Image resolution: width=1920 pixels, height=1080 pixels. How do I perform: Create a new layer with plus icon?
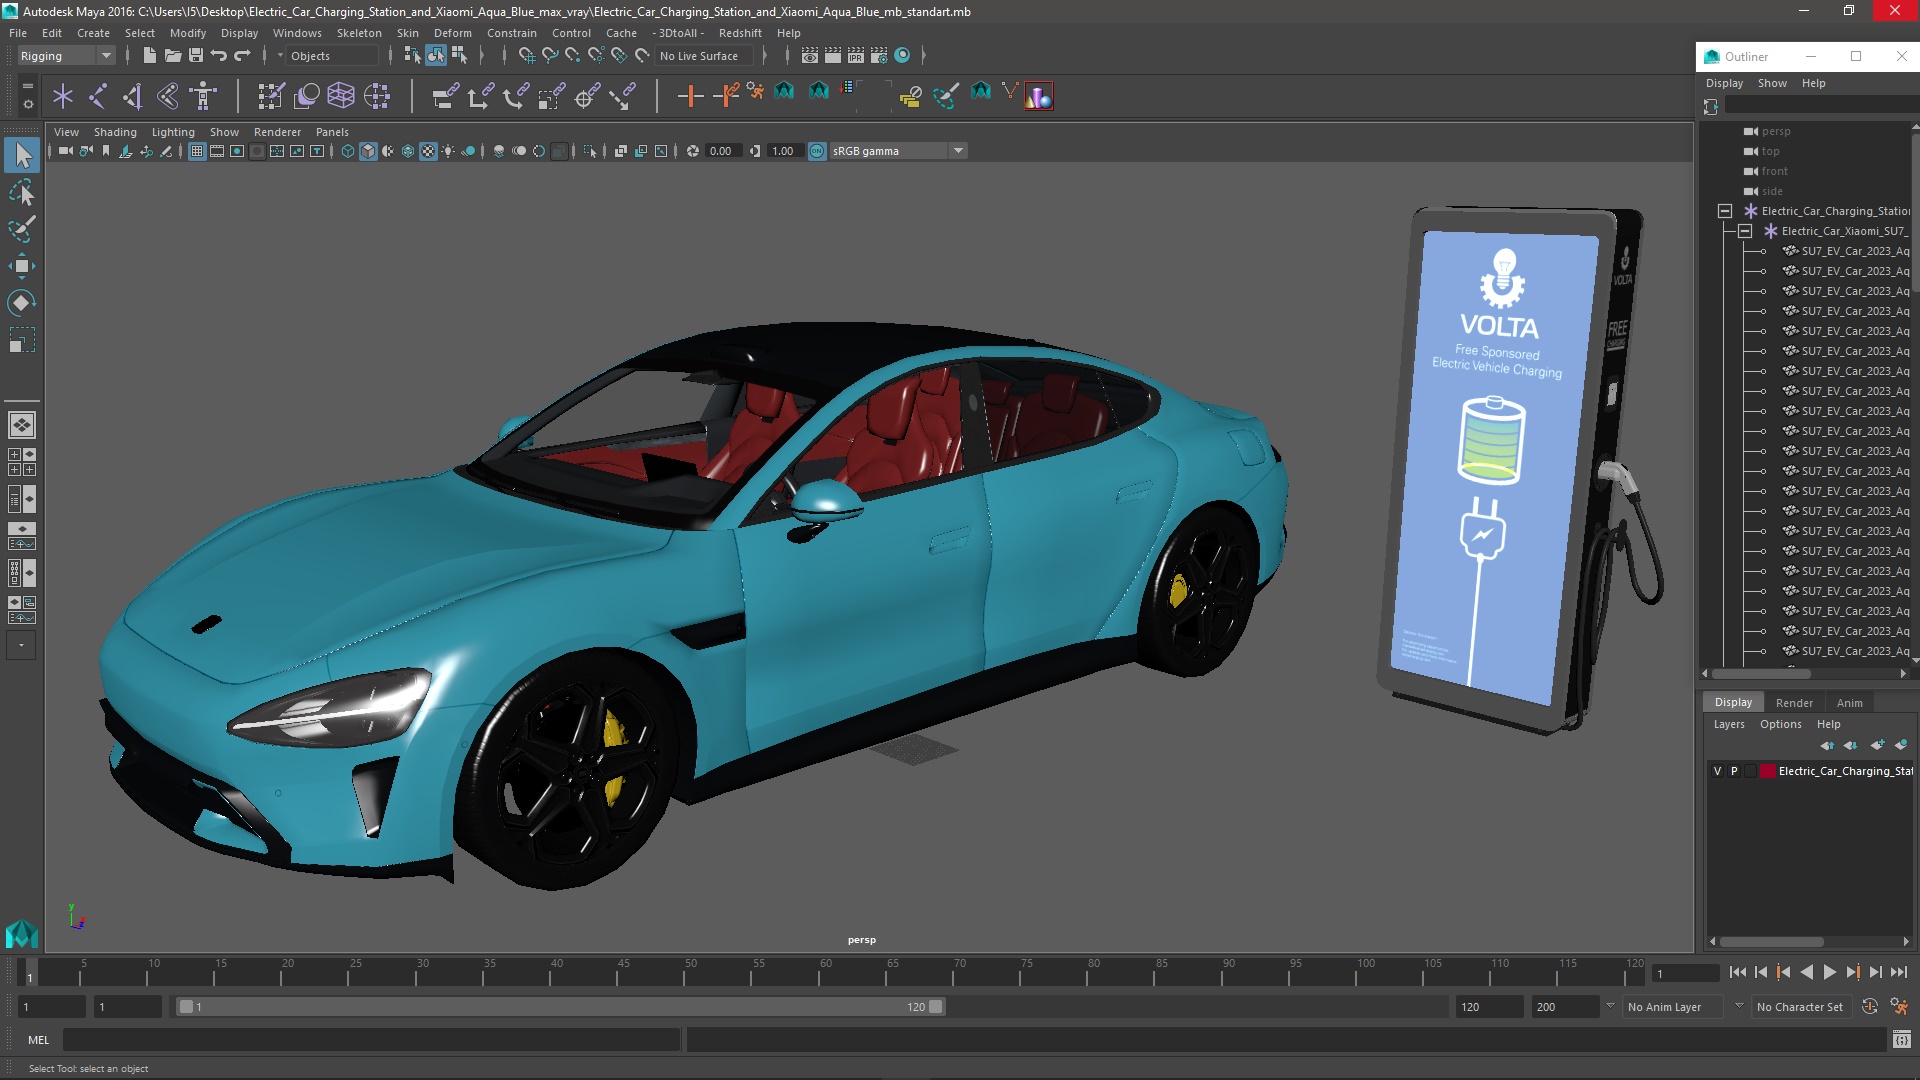pyautogui.click(x=1877, y=745)
